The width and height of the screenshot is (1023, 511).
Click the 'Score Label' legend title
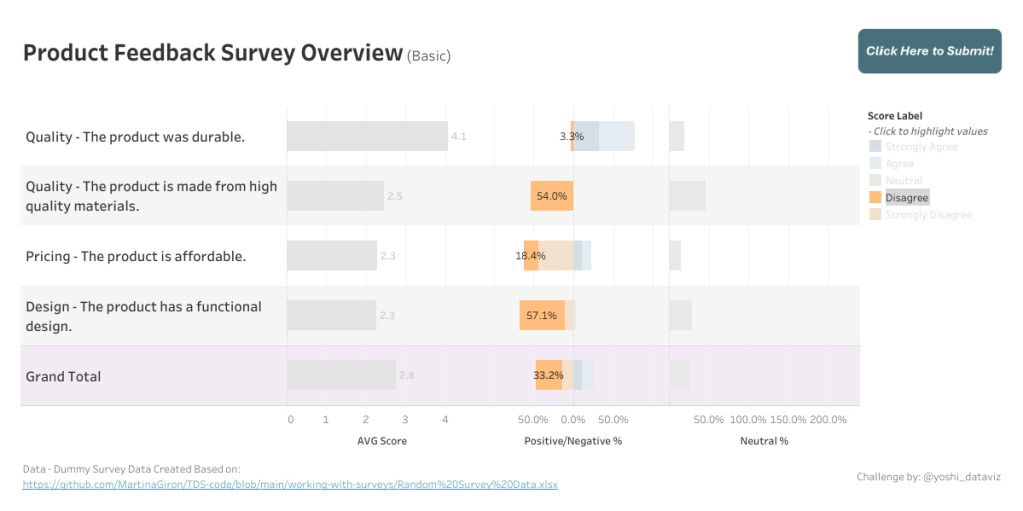point(895,116)
